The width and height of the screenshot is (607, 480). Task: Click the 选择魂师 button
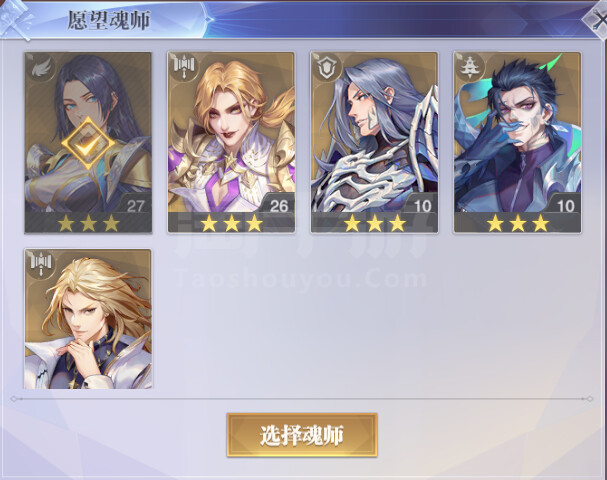[302, 435]
